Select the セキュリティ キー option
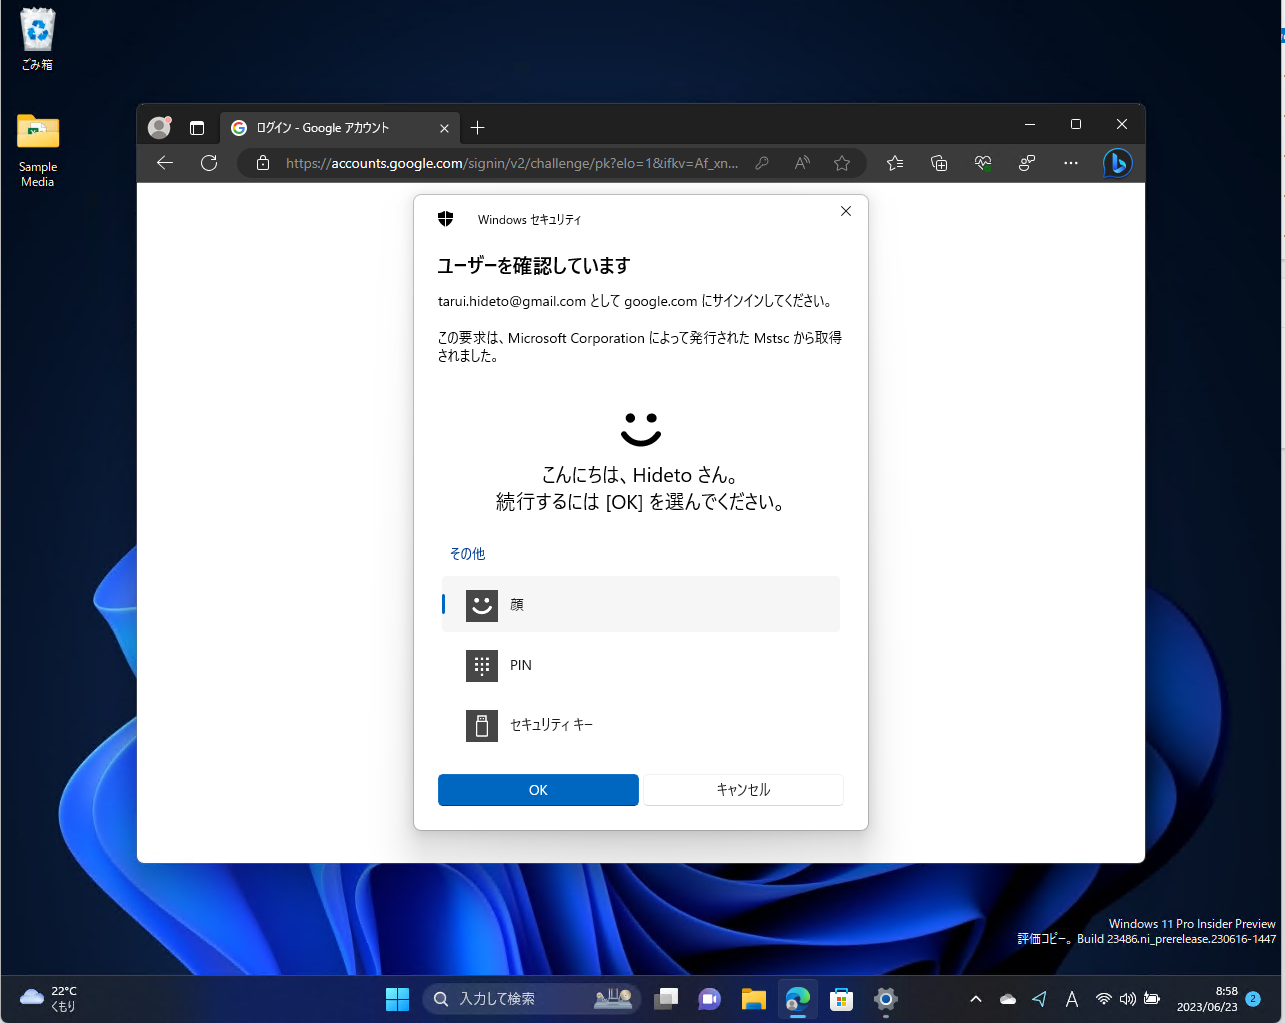The height and width of the screenshot is (1023, 1285). click(640, 725)
